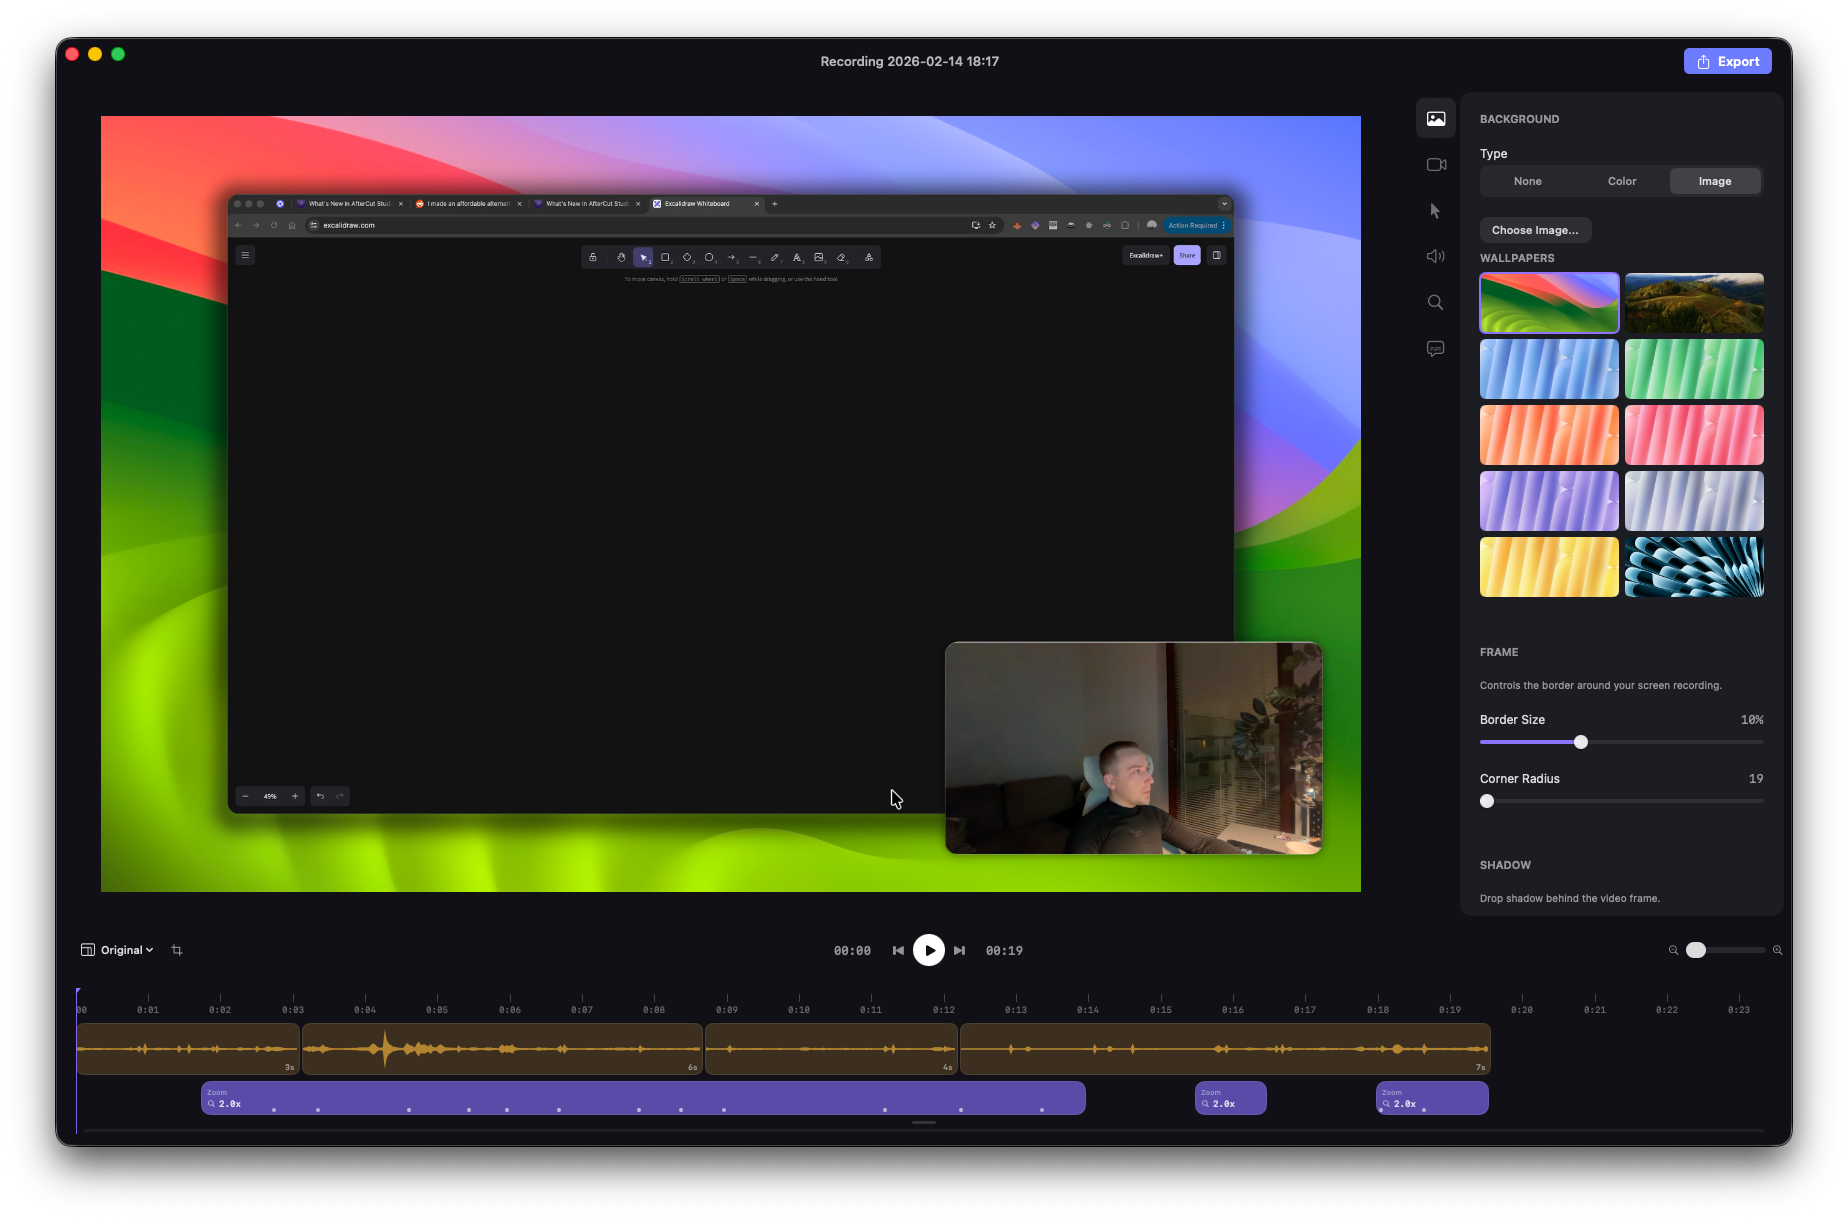This screenshot has height=1220, width=1848.
Task: Open the Captions speech bubble icon
Action: point(1435,349)
